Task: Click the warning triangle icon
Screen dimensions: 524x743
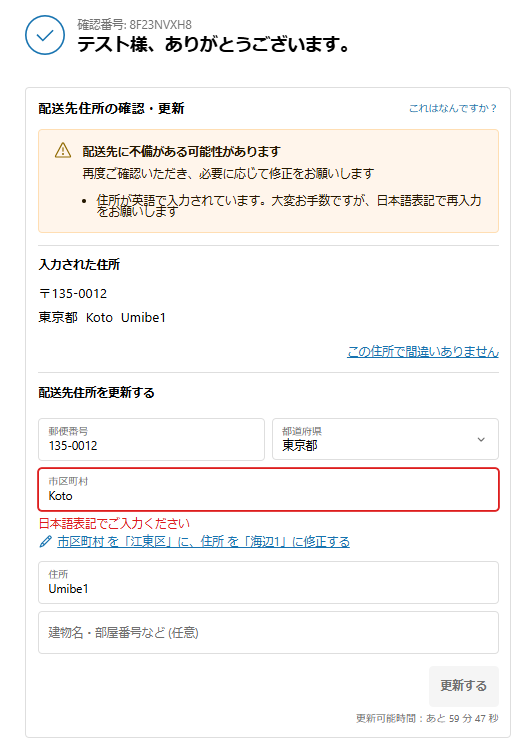Action: [x=63, y=150]
